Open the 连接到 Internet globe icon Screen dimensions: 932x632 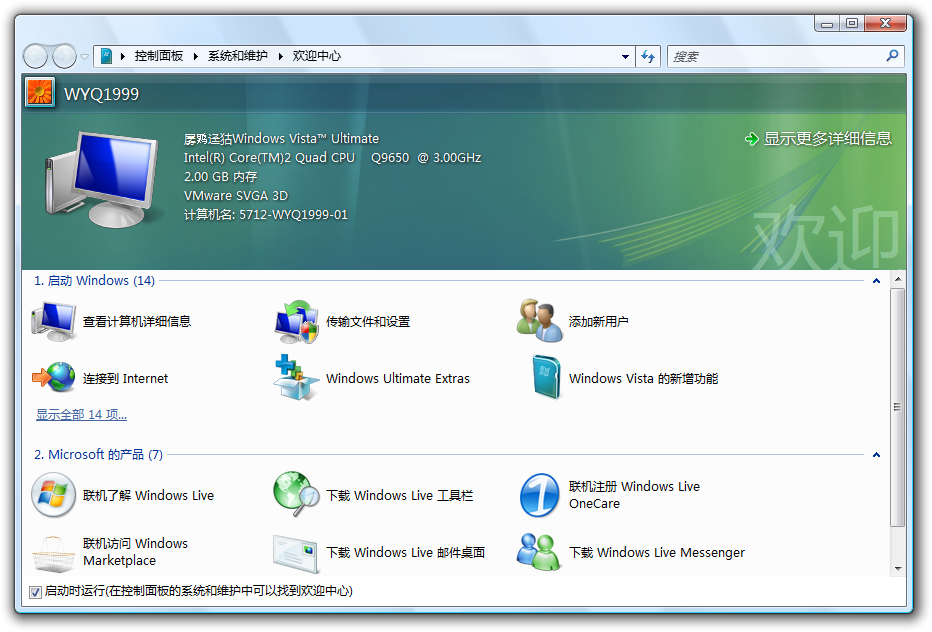point(53,377)
